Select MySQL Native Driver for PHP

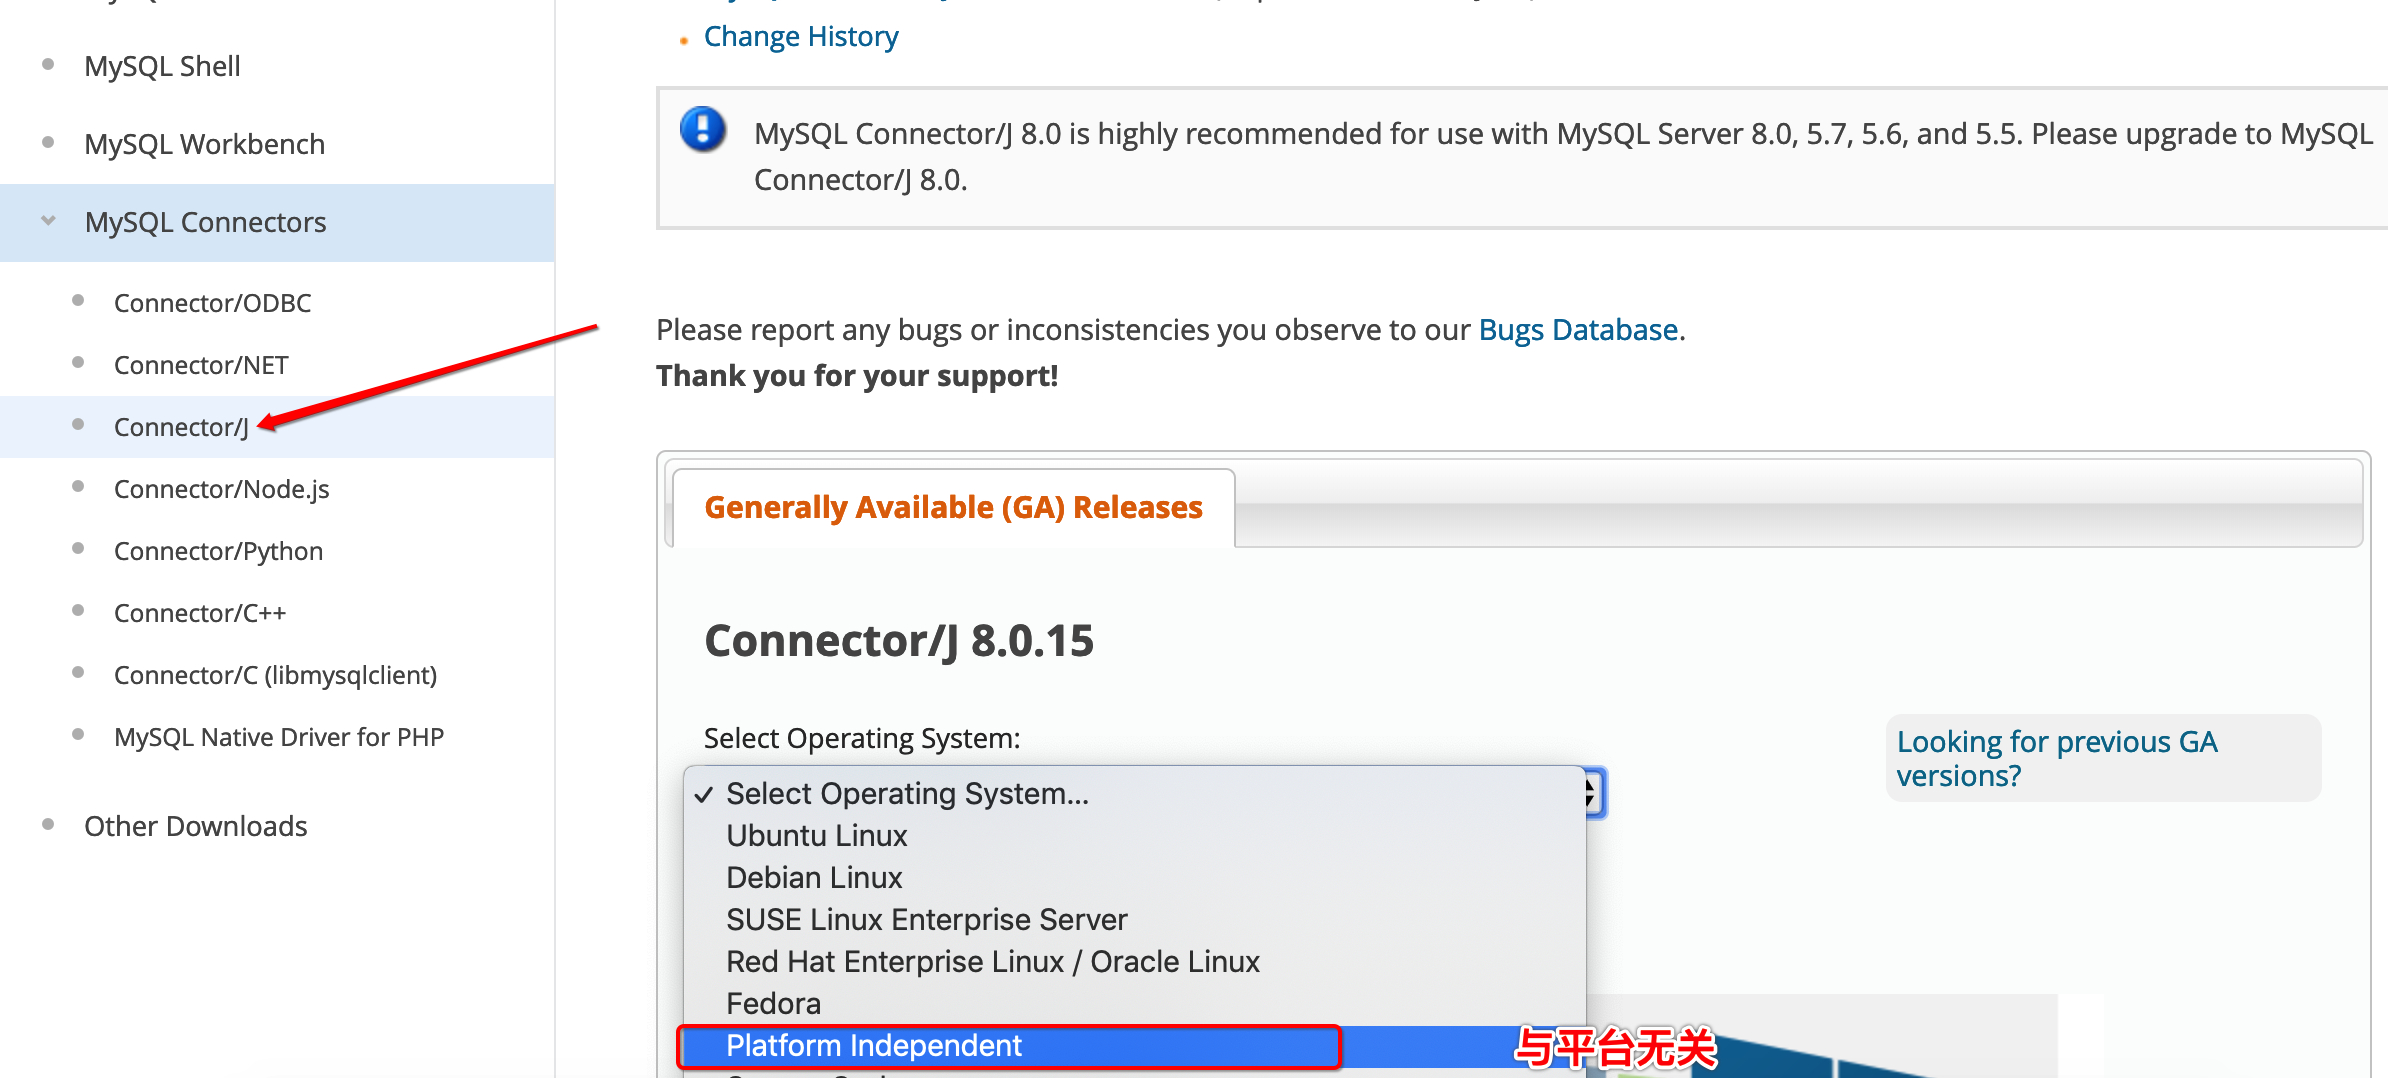(x=279, y=736)
